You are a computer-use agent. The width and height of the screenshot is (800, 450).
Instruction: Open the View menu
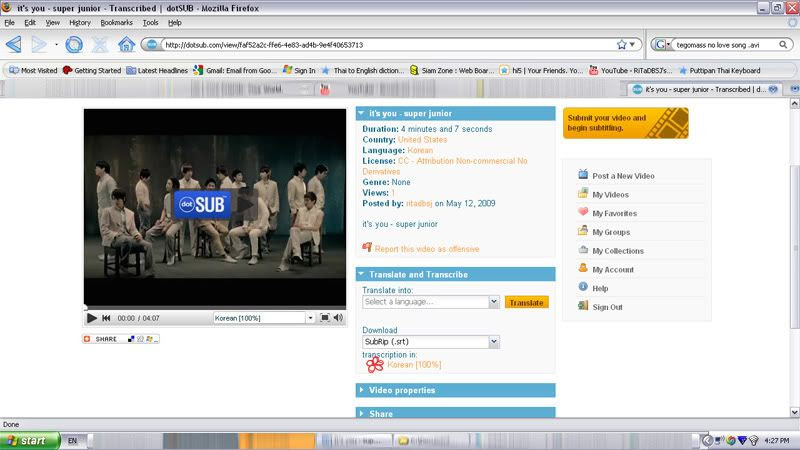pos(53,22)
